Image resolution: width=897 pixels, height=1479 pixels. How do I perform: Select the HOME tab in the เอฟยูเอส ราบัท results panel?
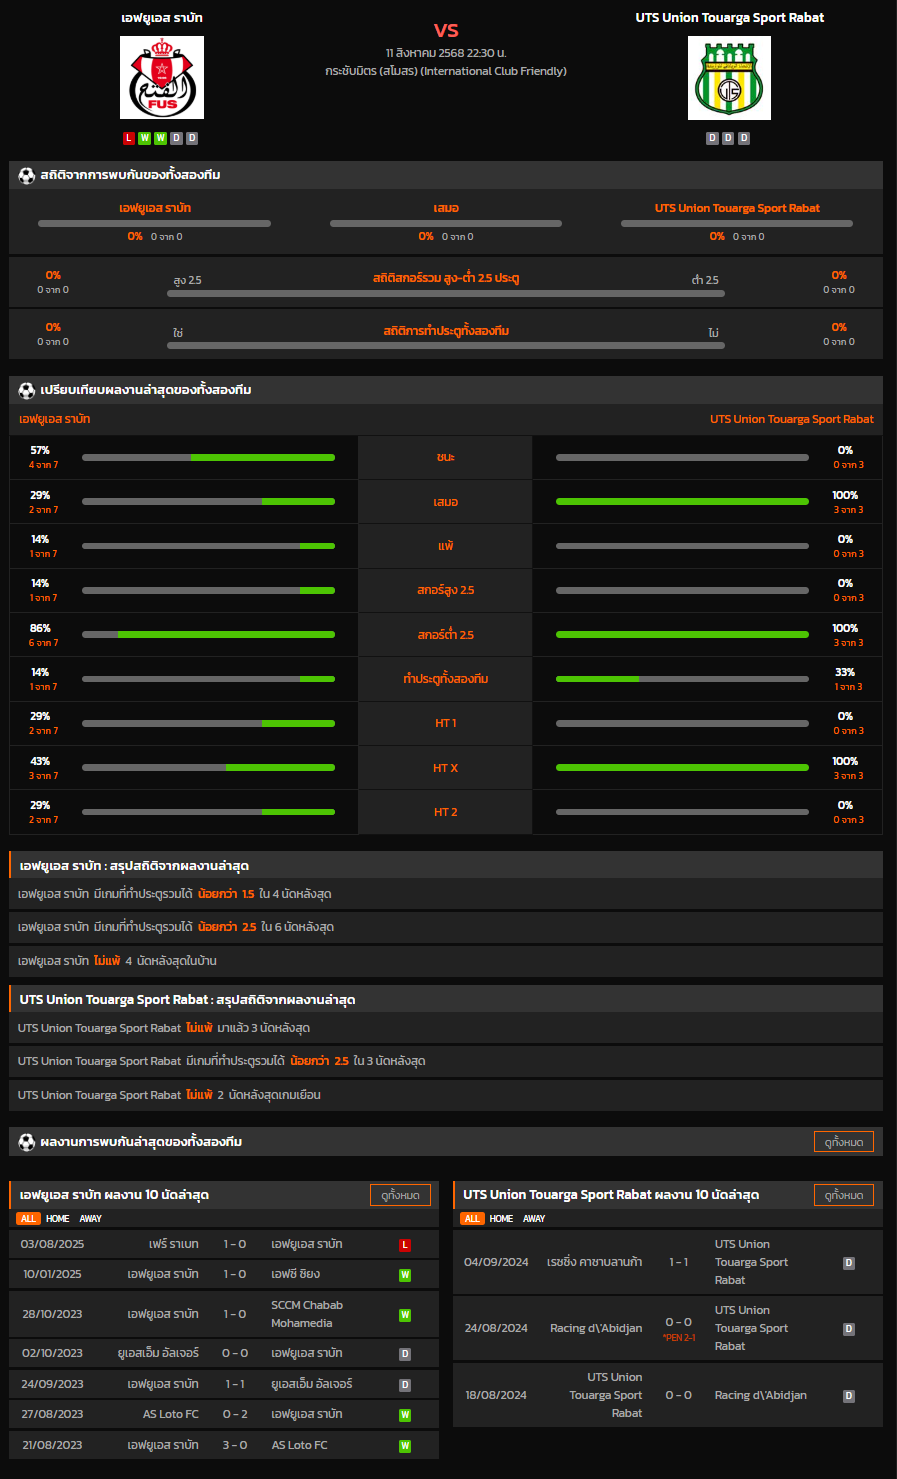pyautogui.click(x=58, y=1219)
